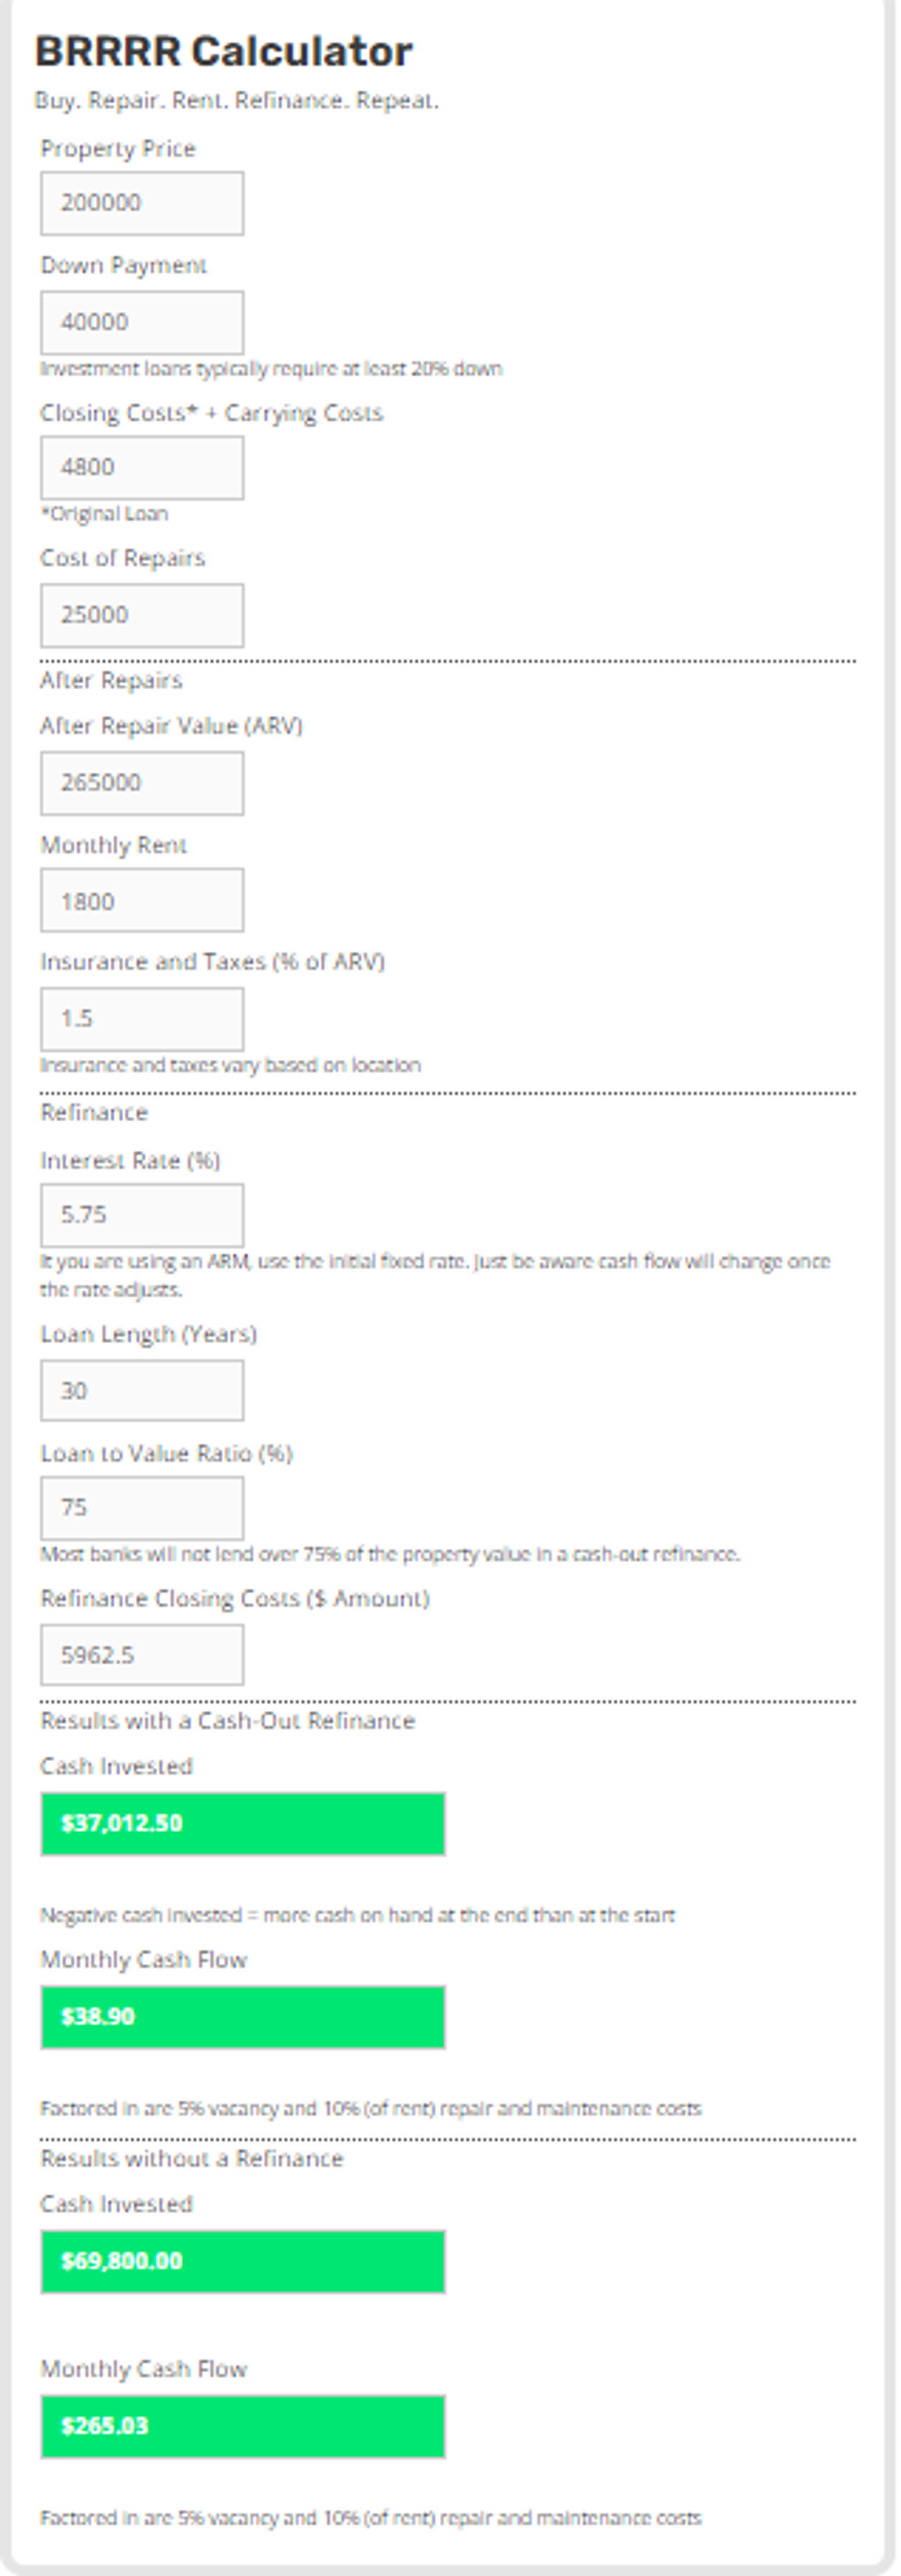Click the Monthly Rent input box
901x2576 pixels.
(x=142, y=900)
